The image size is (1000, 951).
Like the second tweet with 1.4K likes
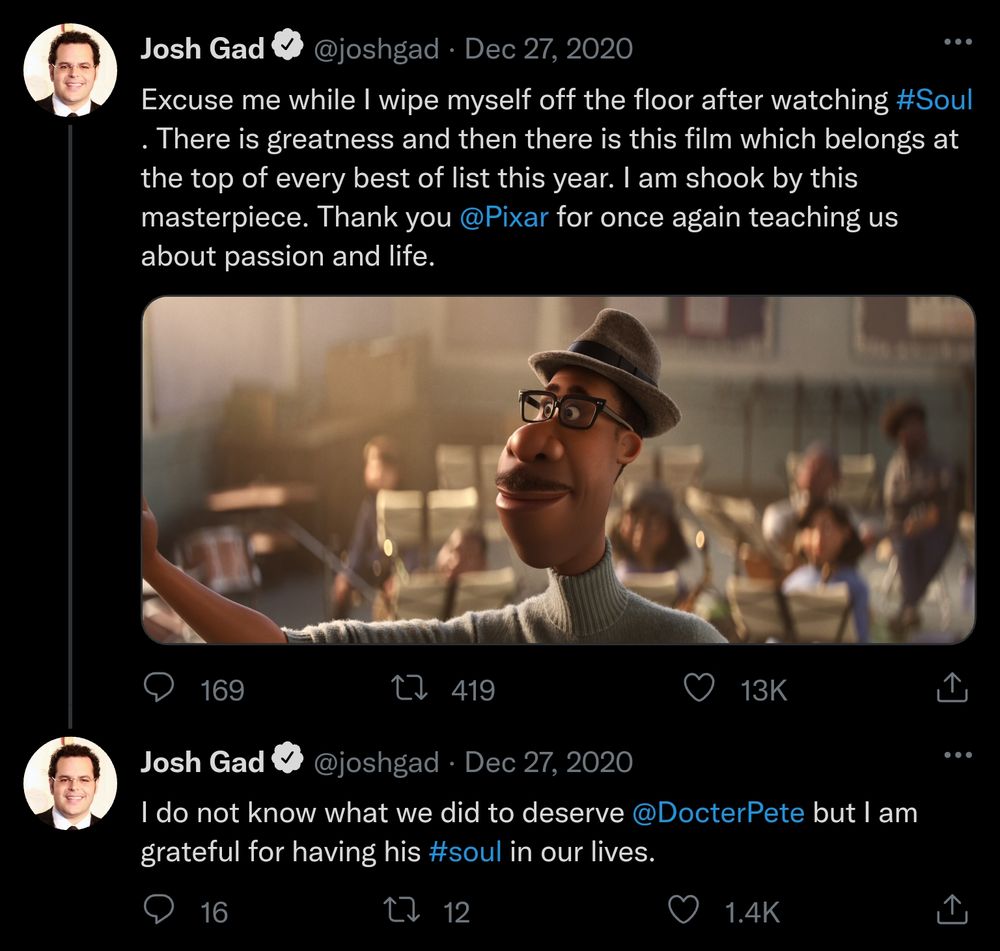(x=683, y=911)
